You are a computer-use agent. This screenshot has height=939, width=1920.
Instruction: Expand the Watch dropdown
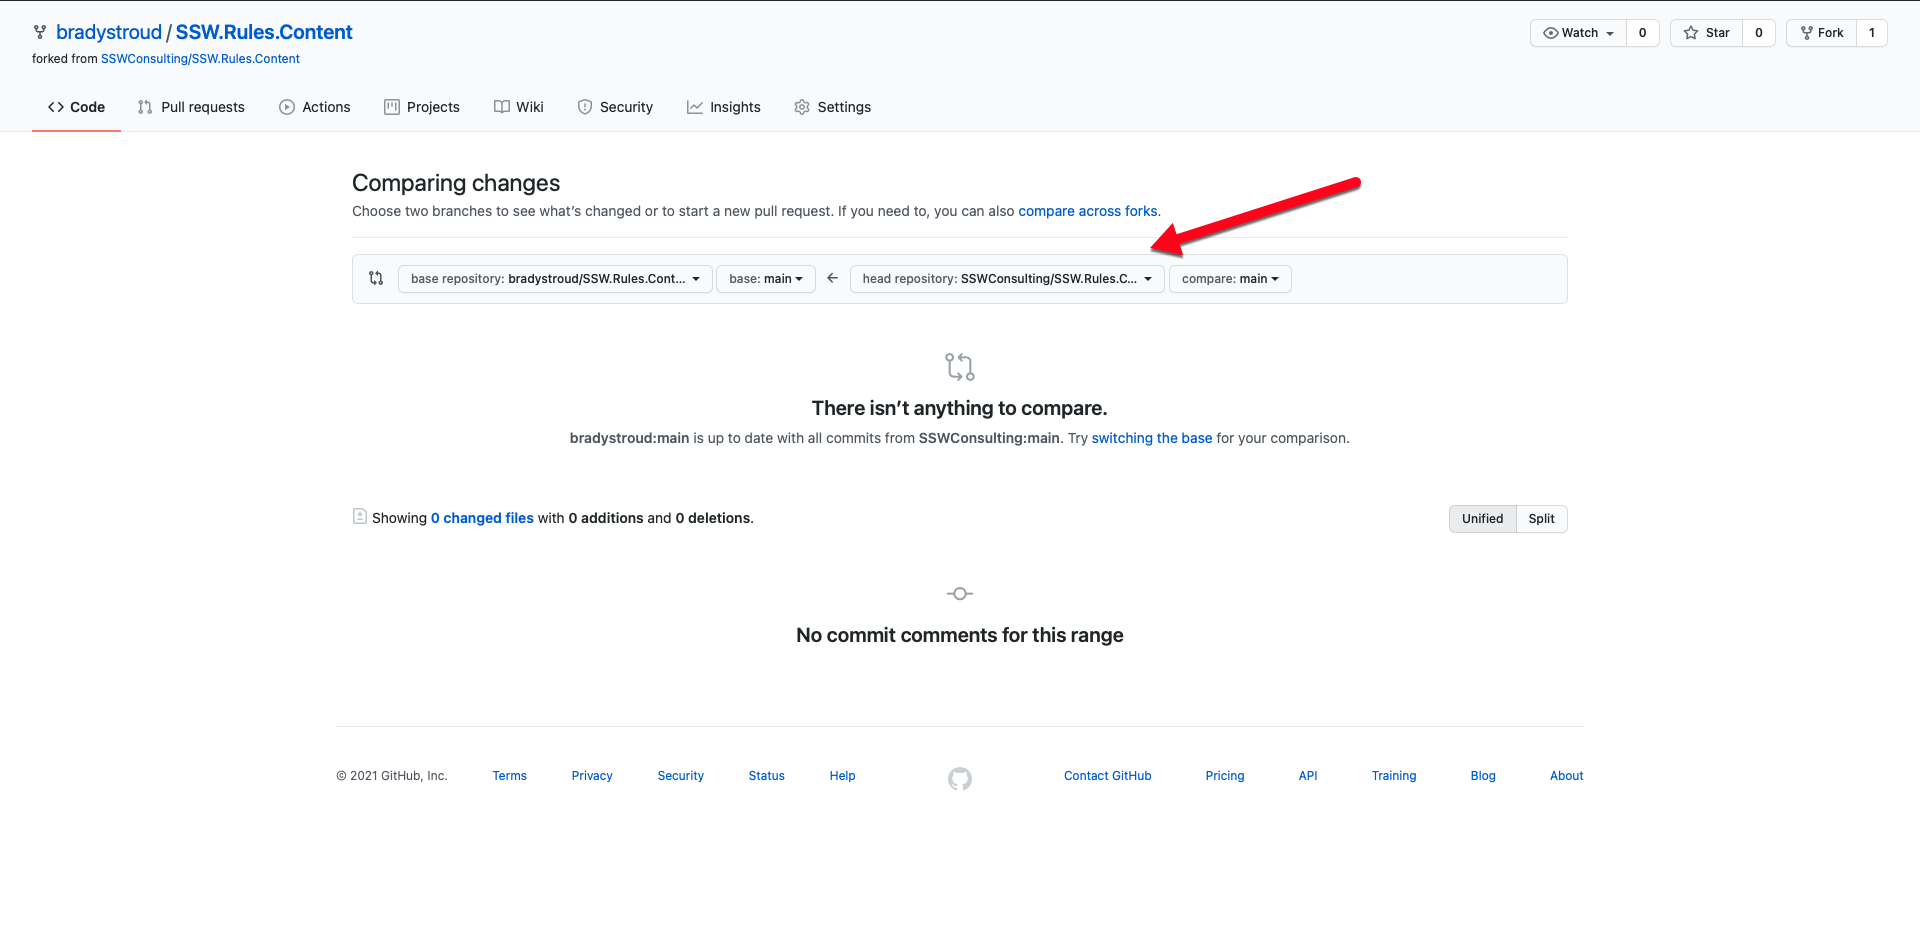(1578, 33)
